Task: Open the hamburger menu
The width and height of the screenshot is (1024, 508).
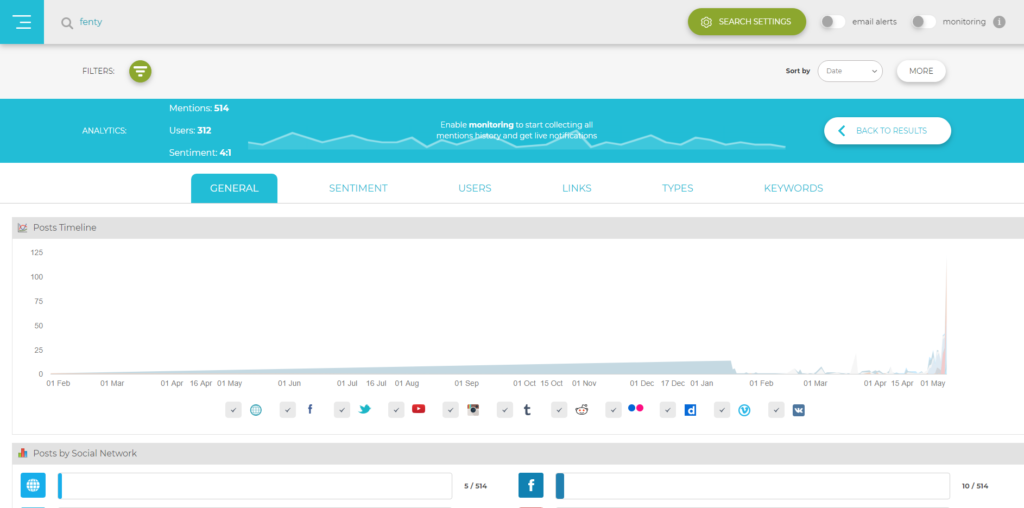Action: pyautogui.click(x=22, y=22)
